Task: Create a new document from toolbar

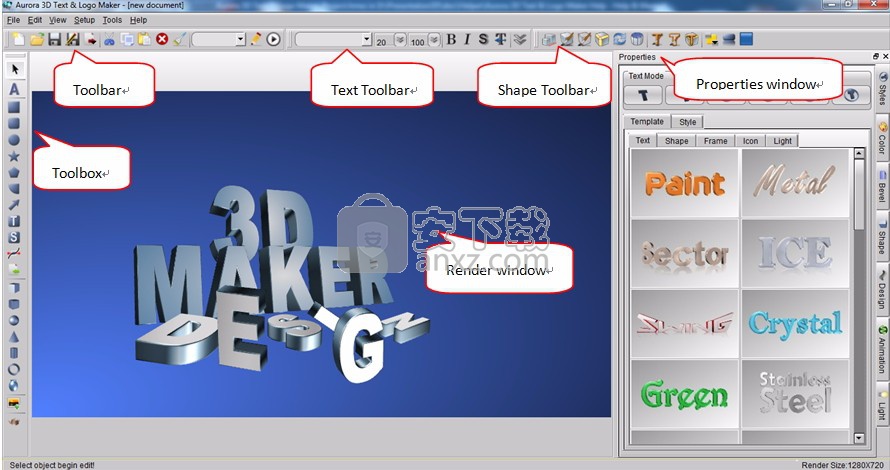Action: [19, 39]
